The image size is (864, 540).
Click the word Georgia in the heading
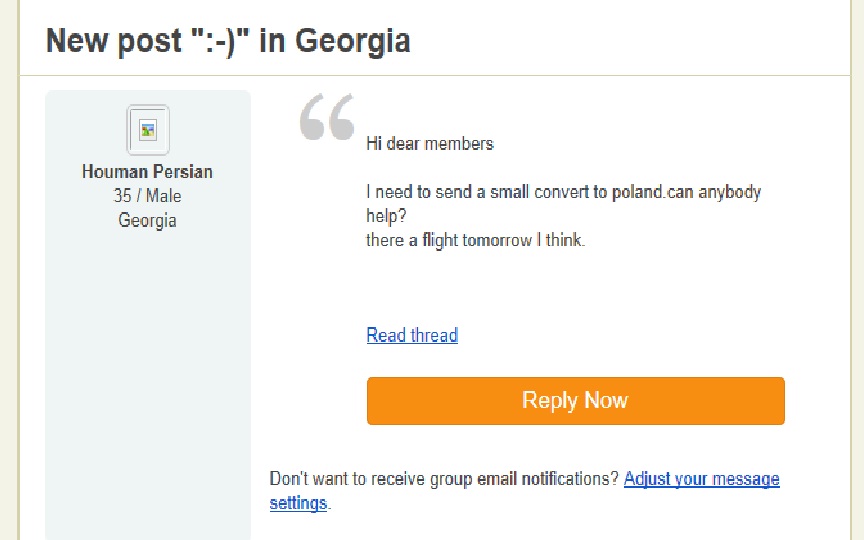tap(352, 41)
